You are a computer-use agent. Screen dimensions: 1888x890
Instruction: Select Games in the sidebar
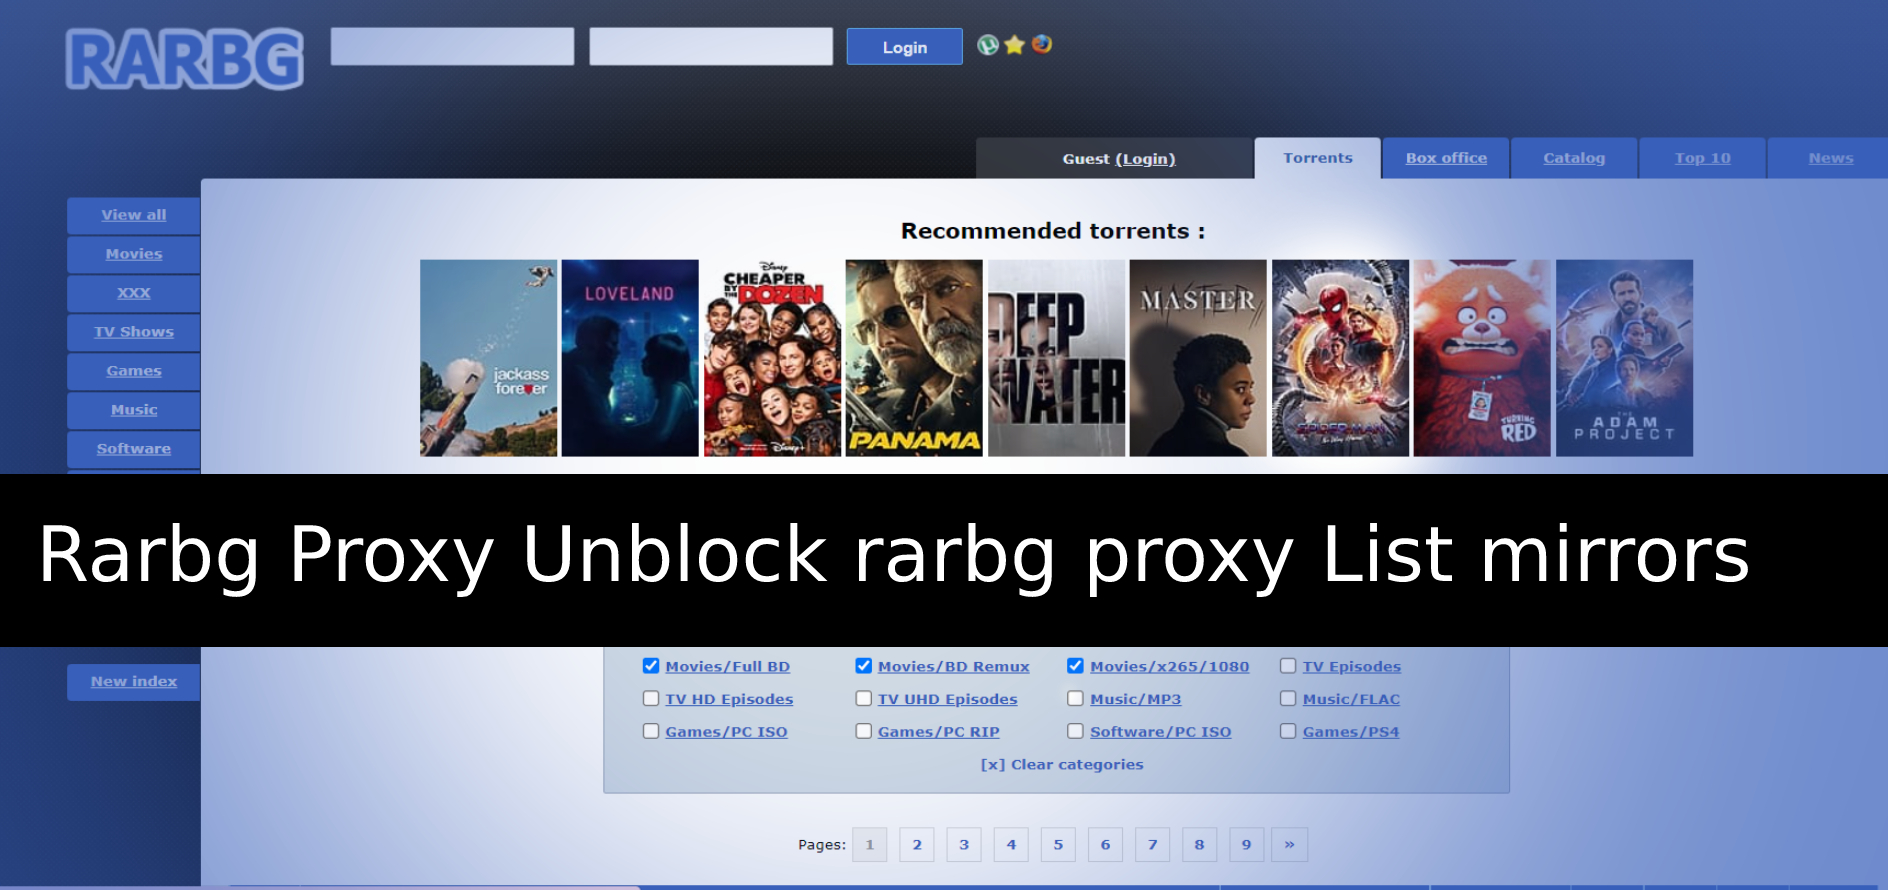tap(134, 371)
